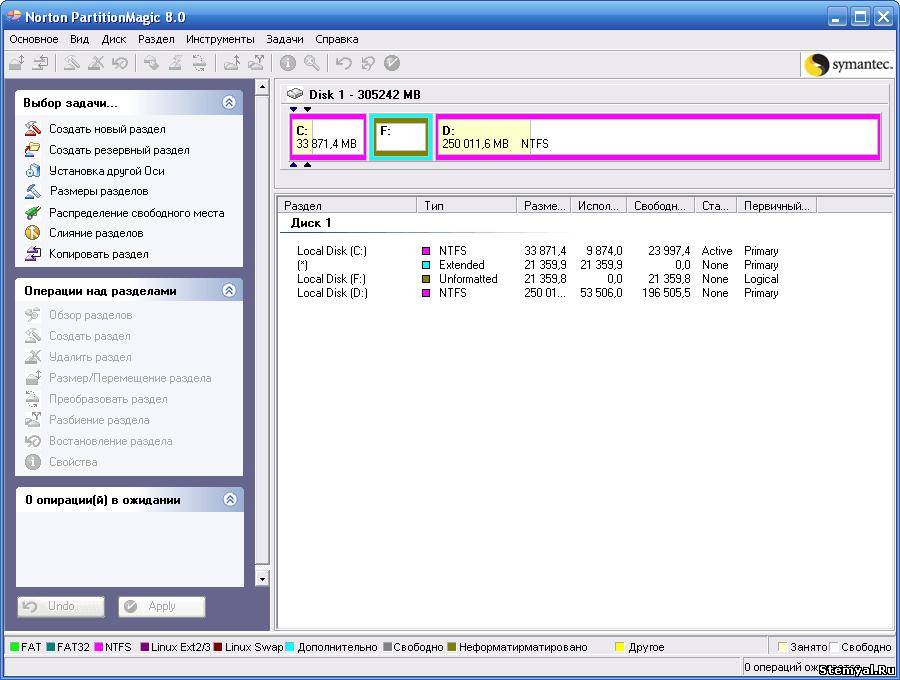Click the Create partition toolbar icon
The width and height of the screenshot is (900, 680).
tap(72, 63)
